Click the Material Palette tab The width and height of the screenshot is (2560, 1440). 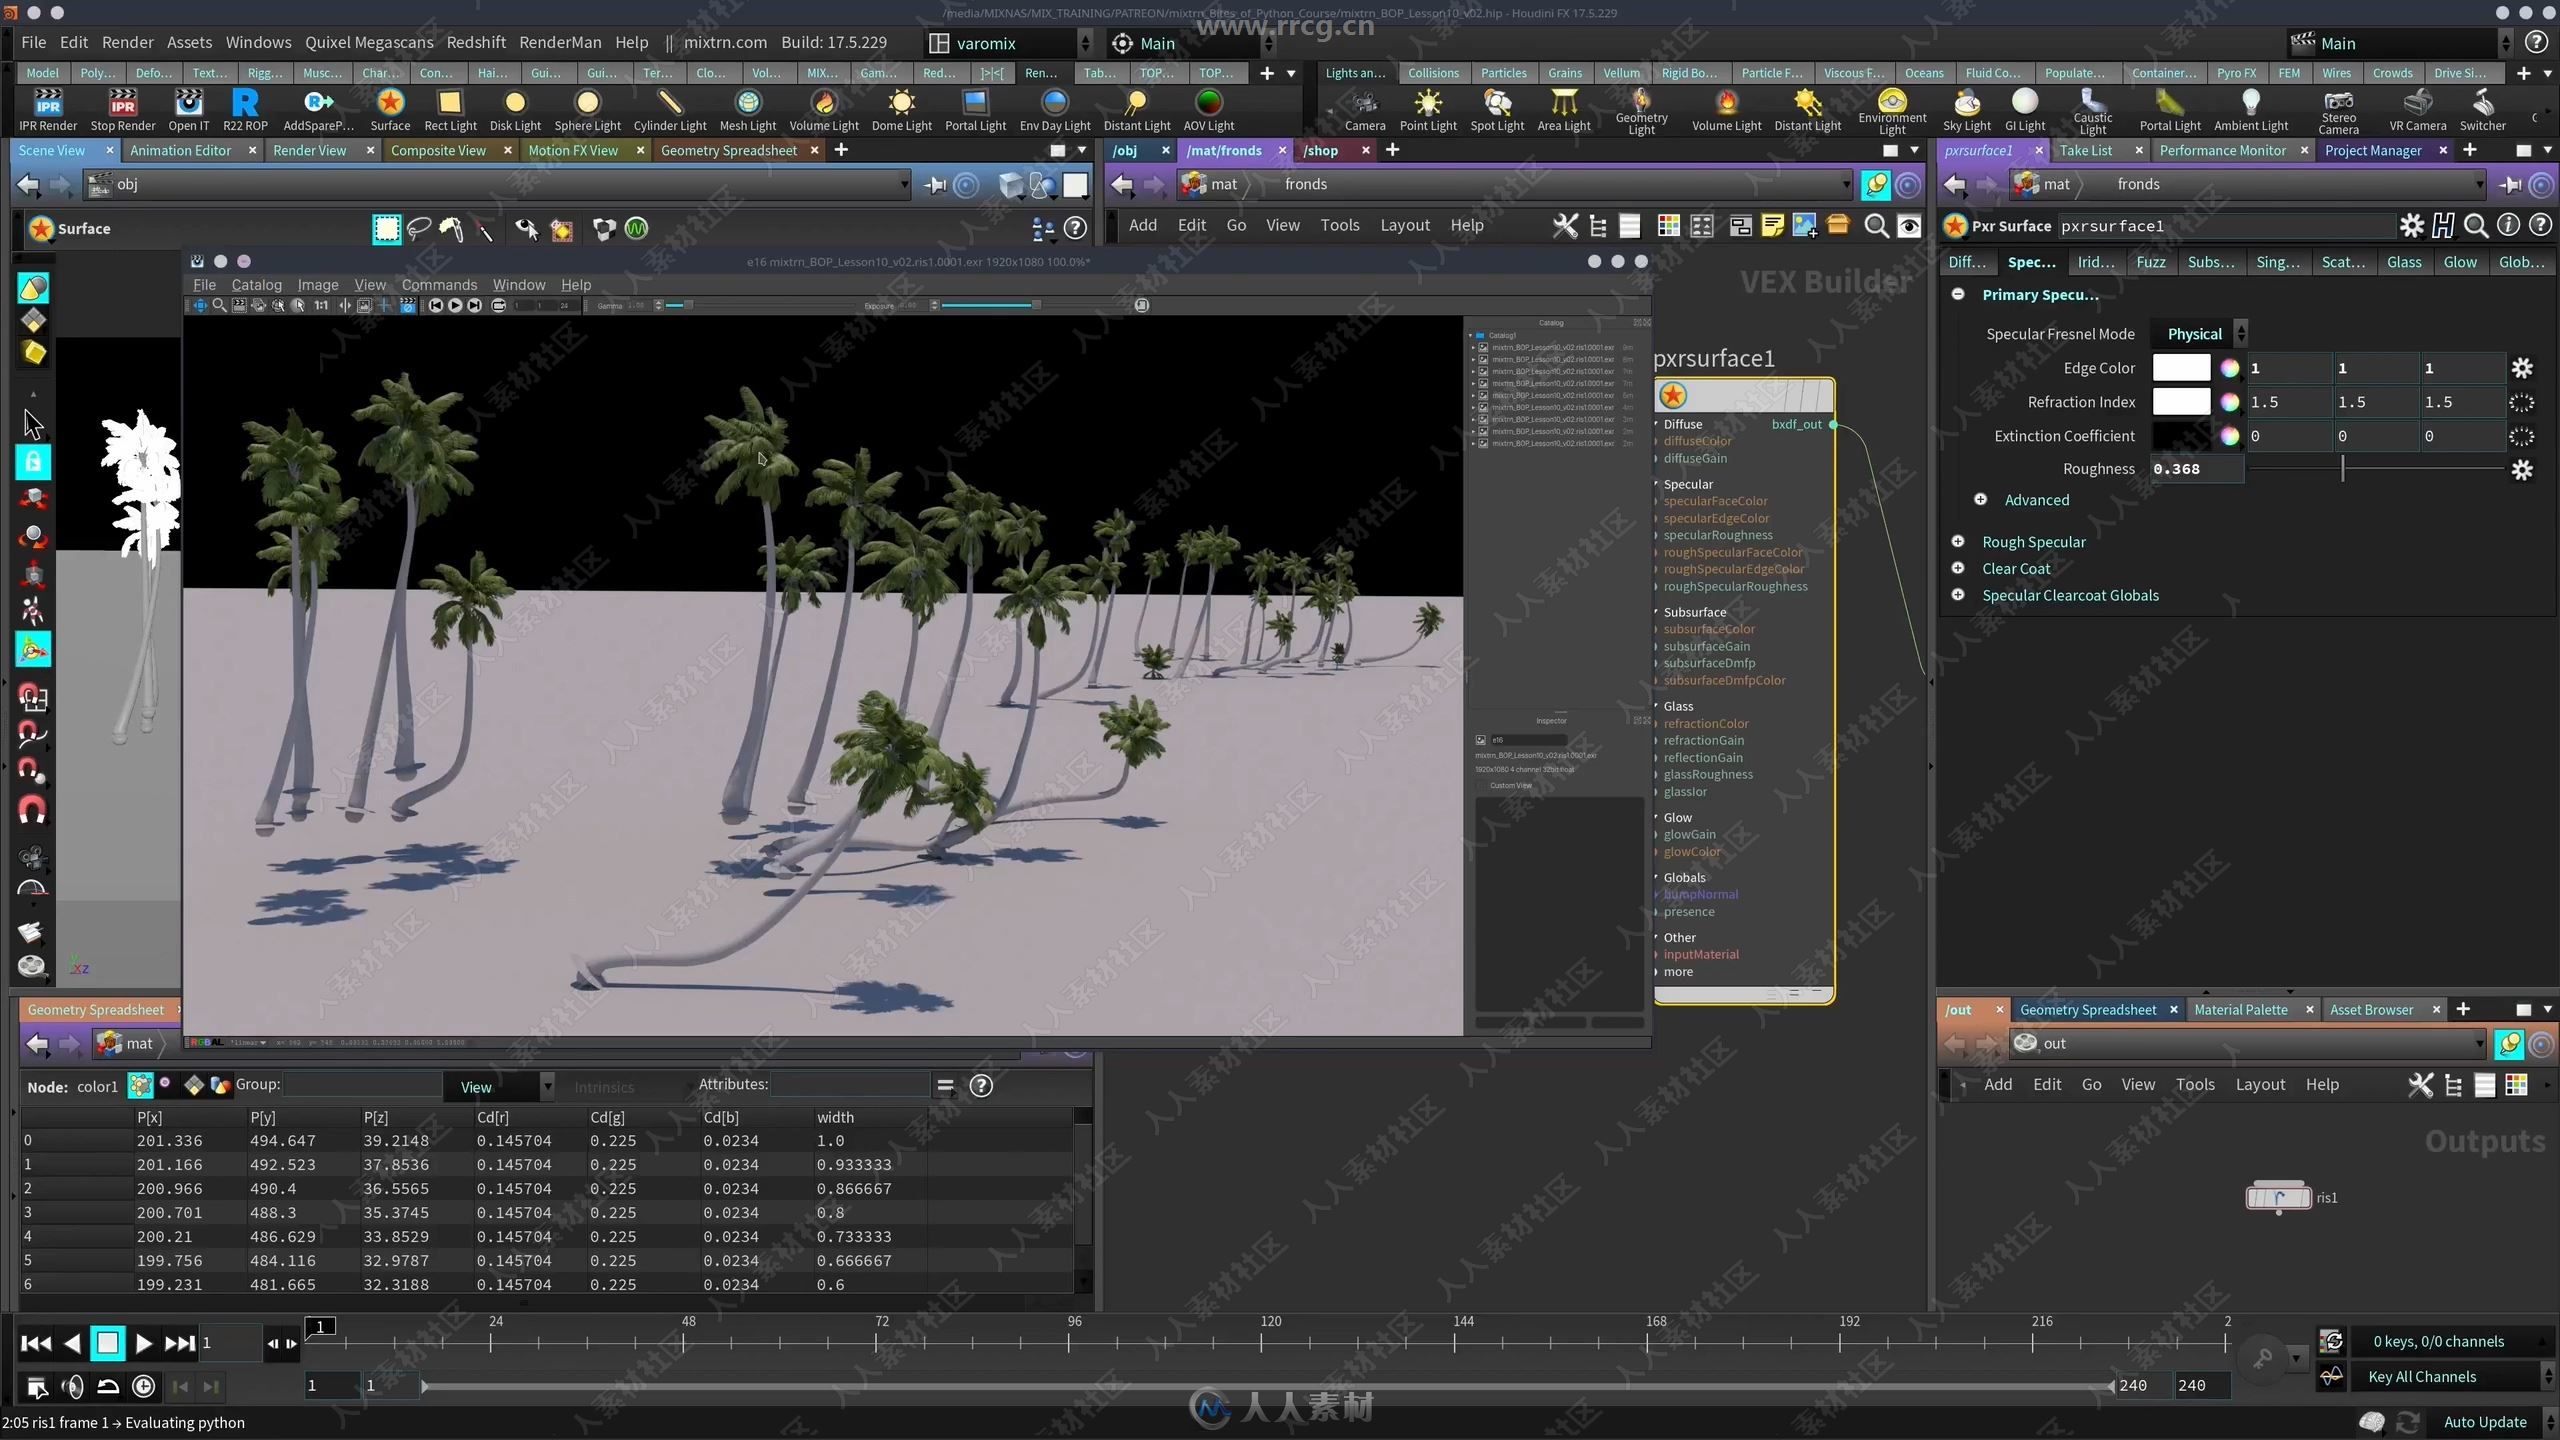2245,1007
